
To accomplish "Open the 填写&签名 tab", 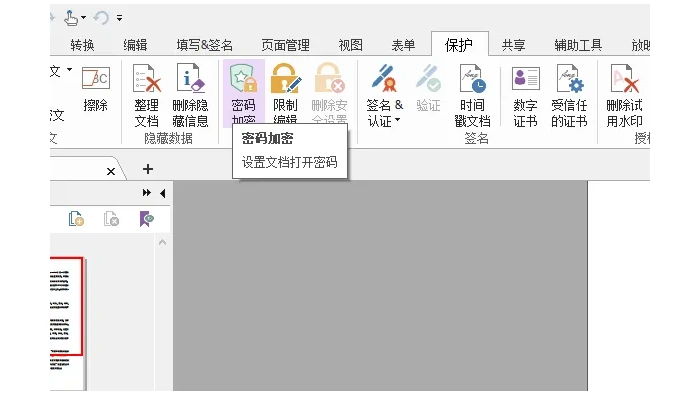I will point(204,45).
